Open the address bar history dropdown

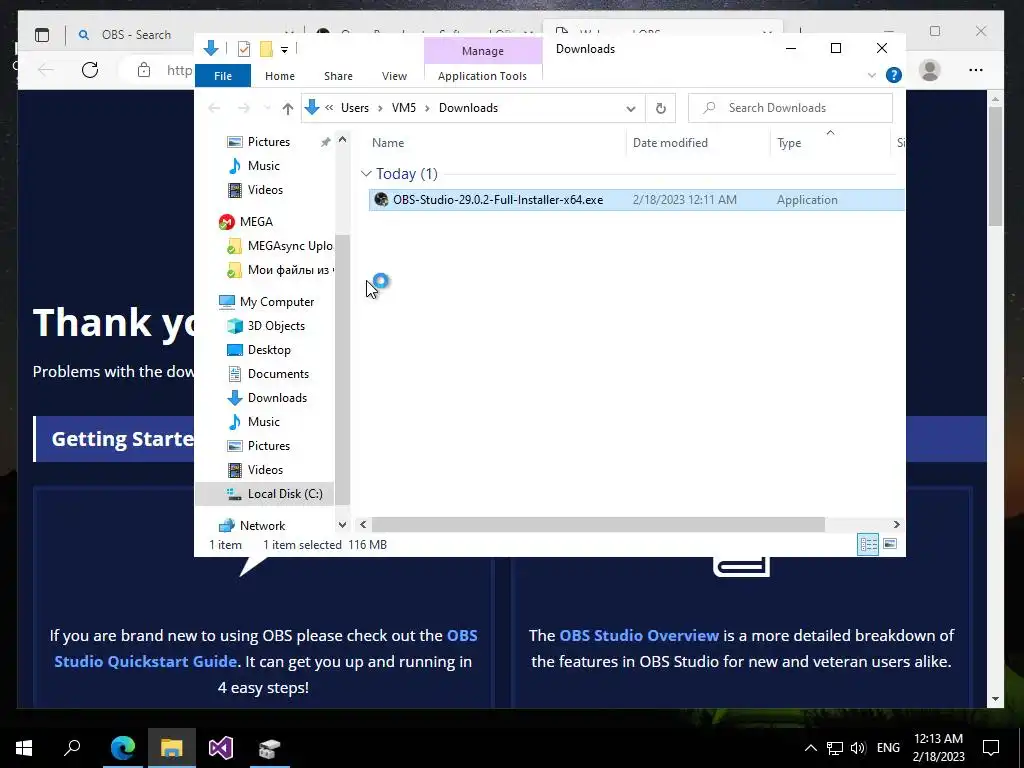click(x=631, y=108)
